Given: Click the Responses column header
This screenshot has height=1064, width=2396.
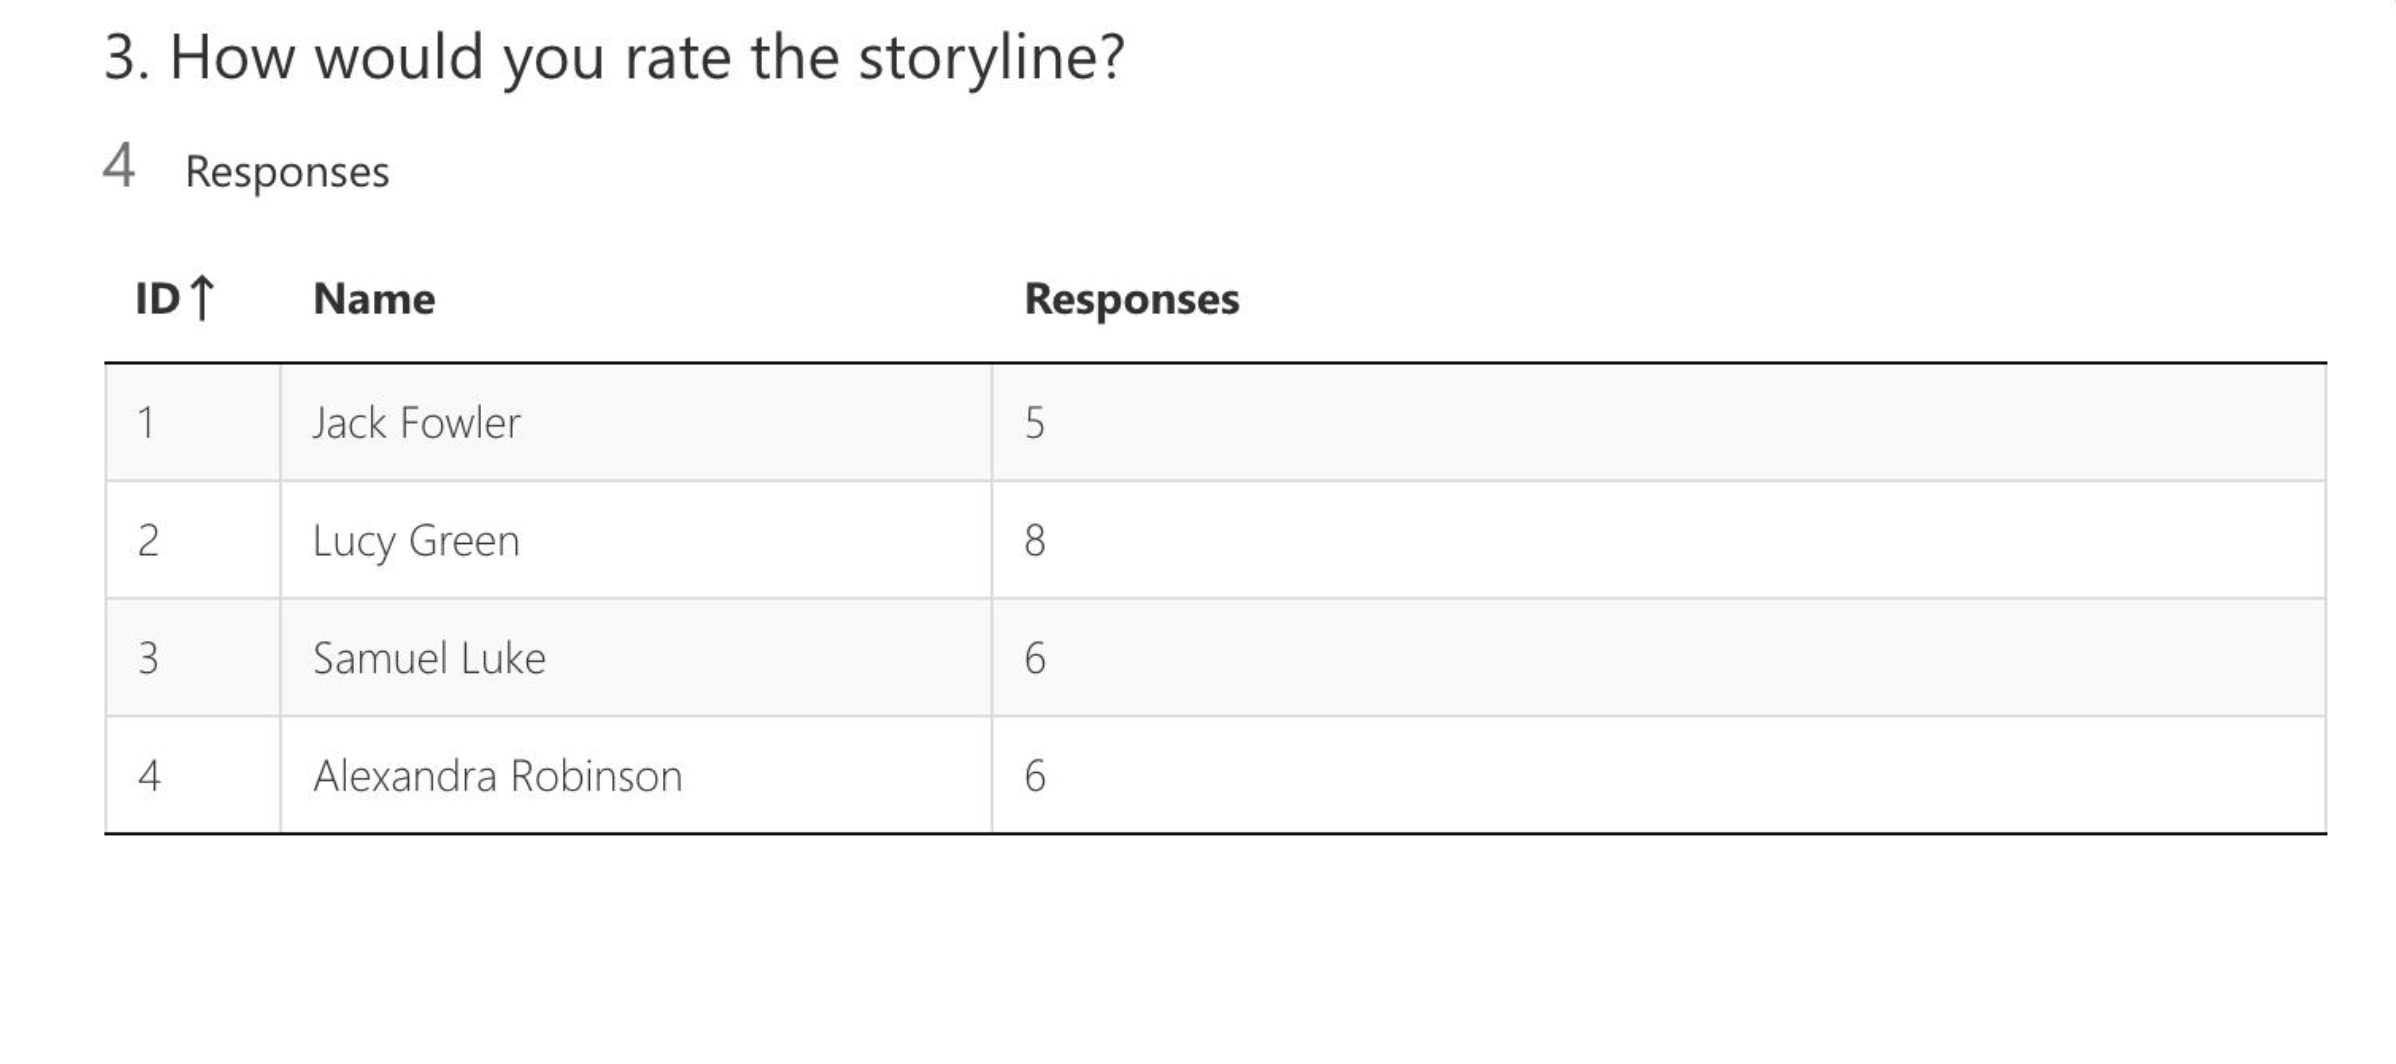Looking at the screenshot, I should pyautogui.click(x=1131, y=298).
